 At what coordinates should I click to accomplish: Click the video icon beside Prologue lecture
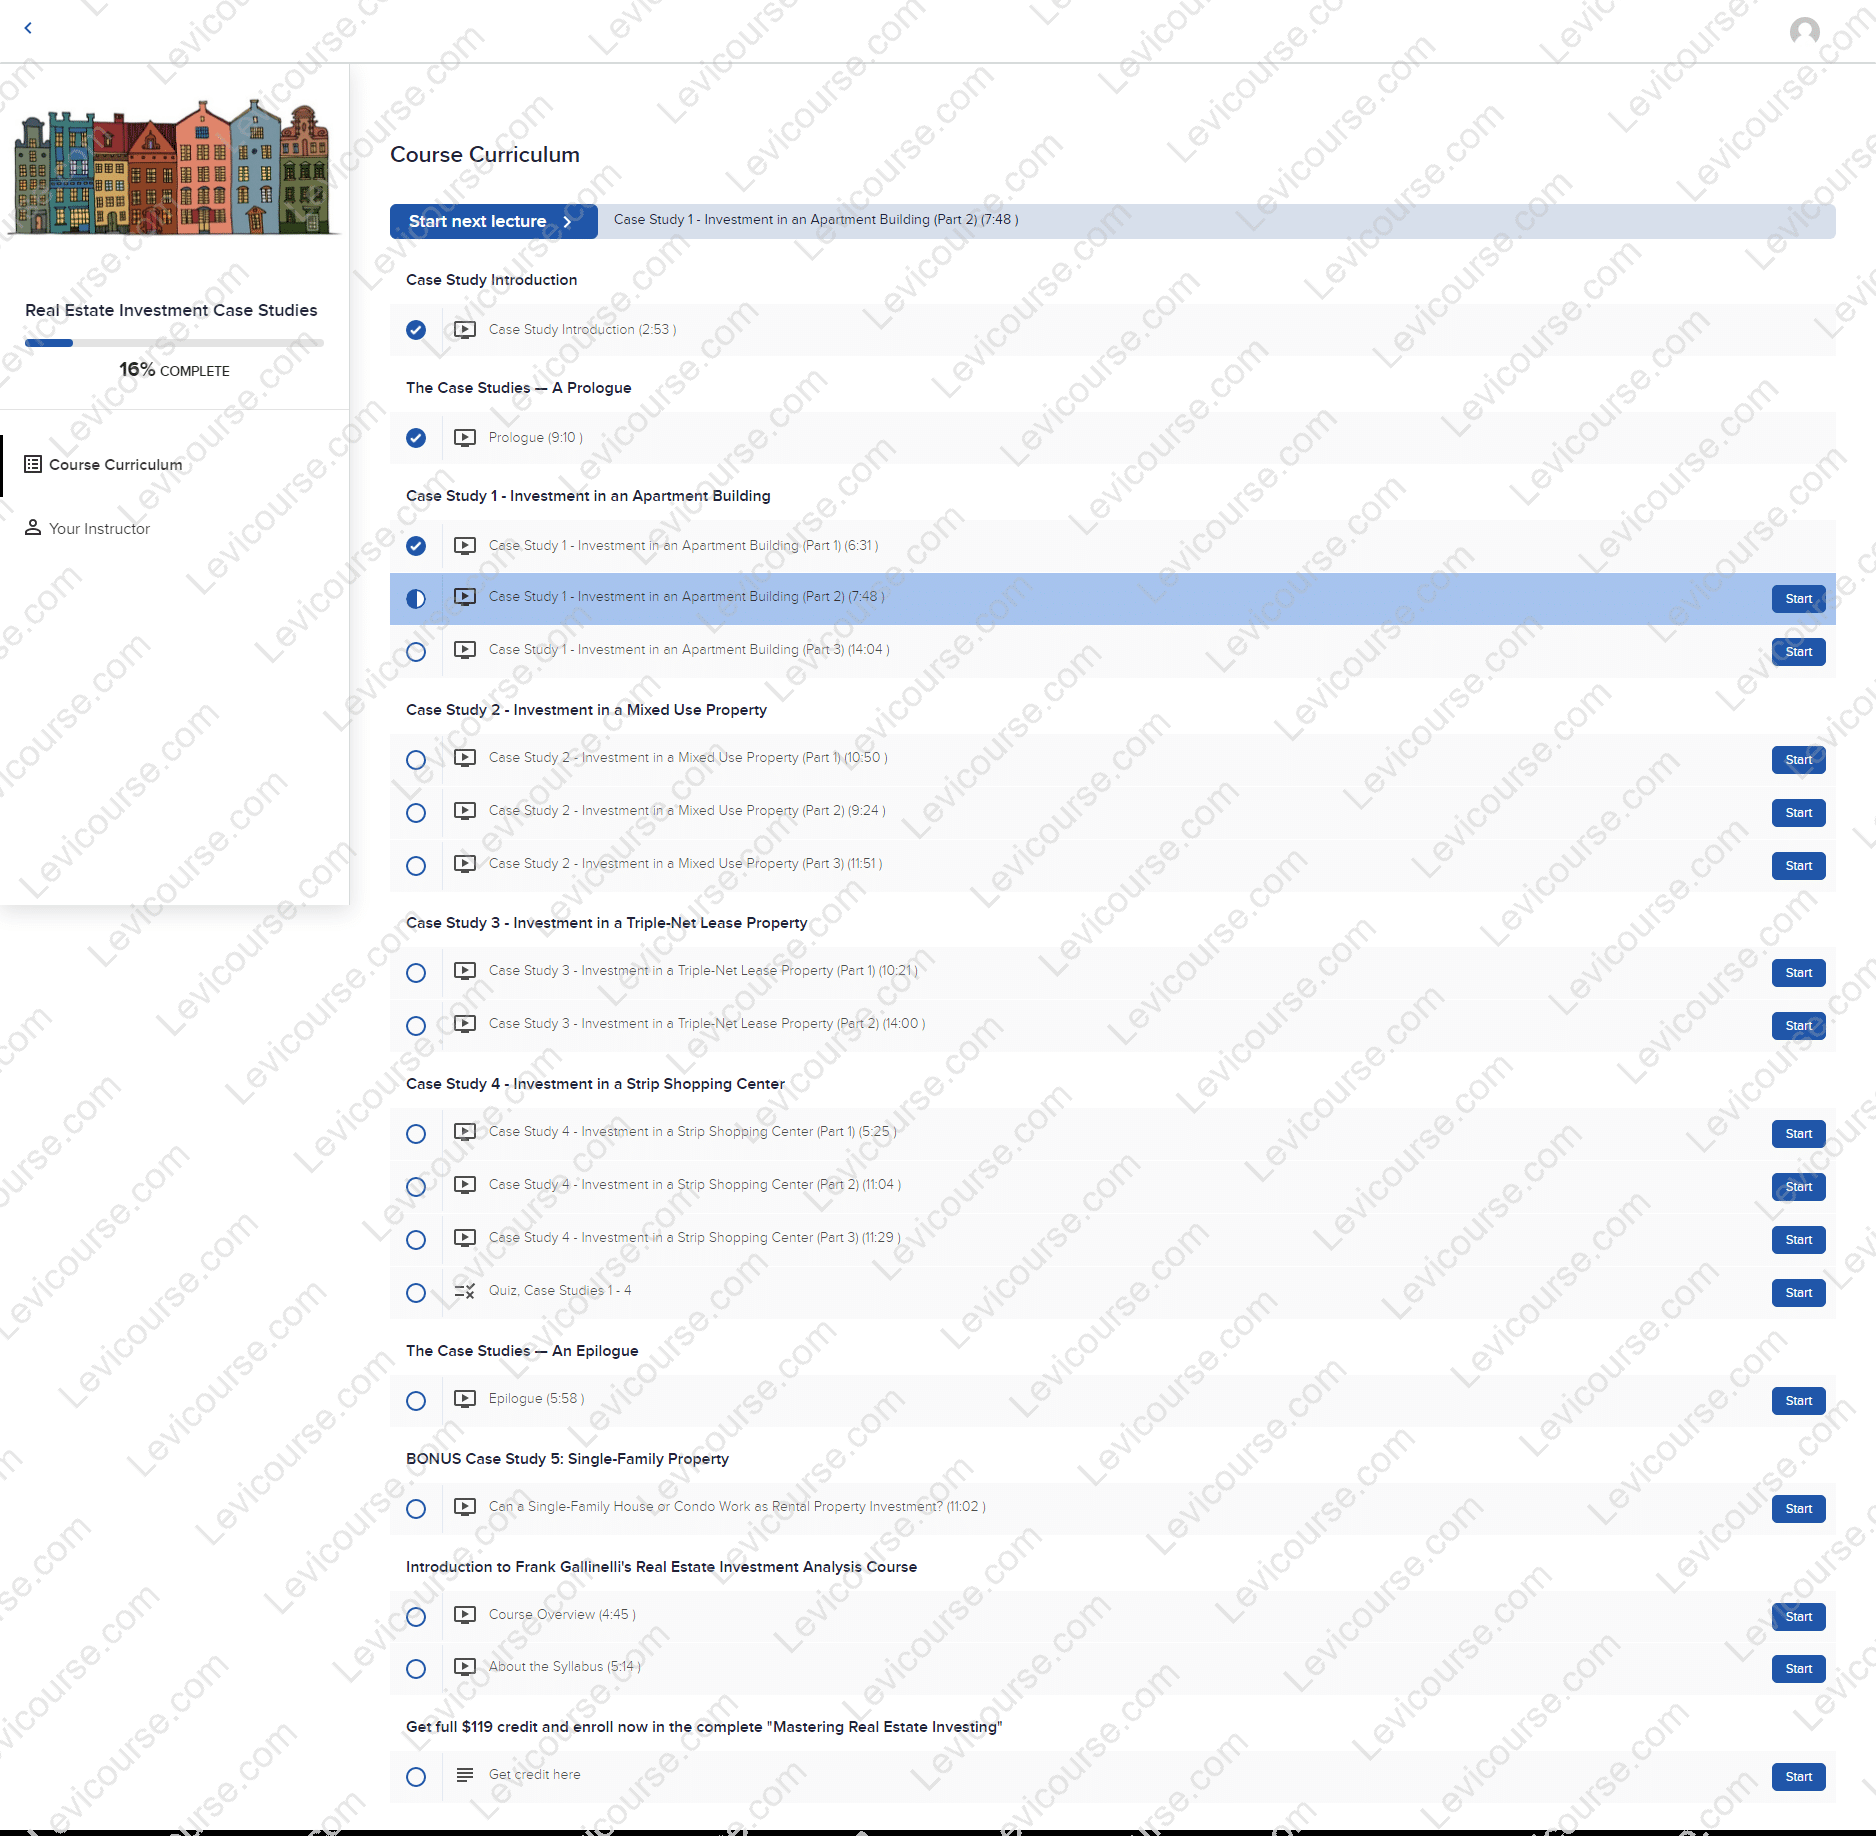tap(465, 438)
